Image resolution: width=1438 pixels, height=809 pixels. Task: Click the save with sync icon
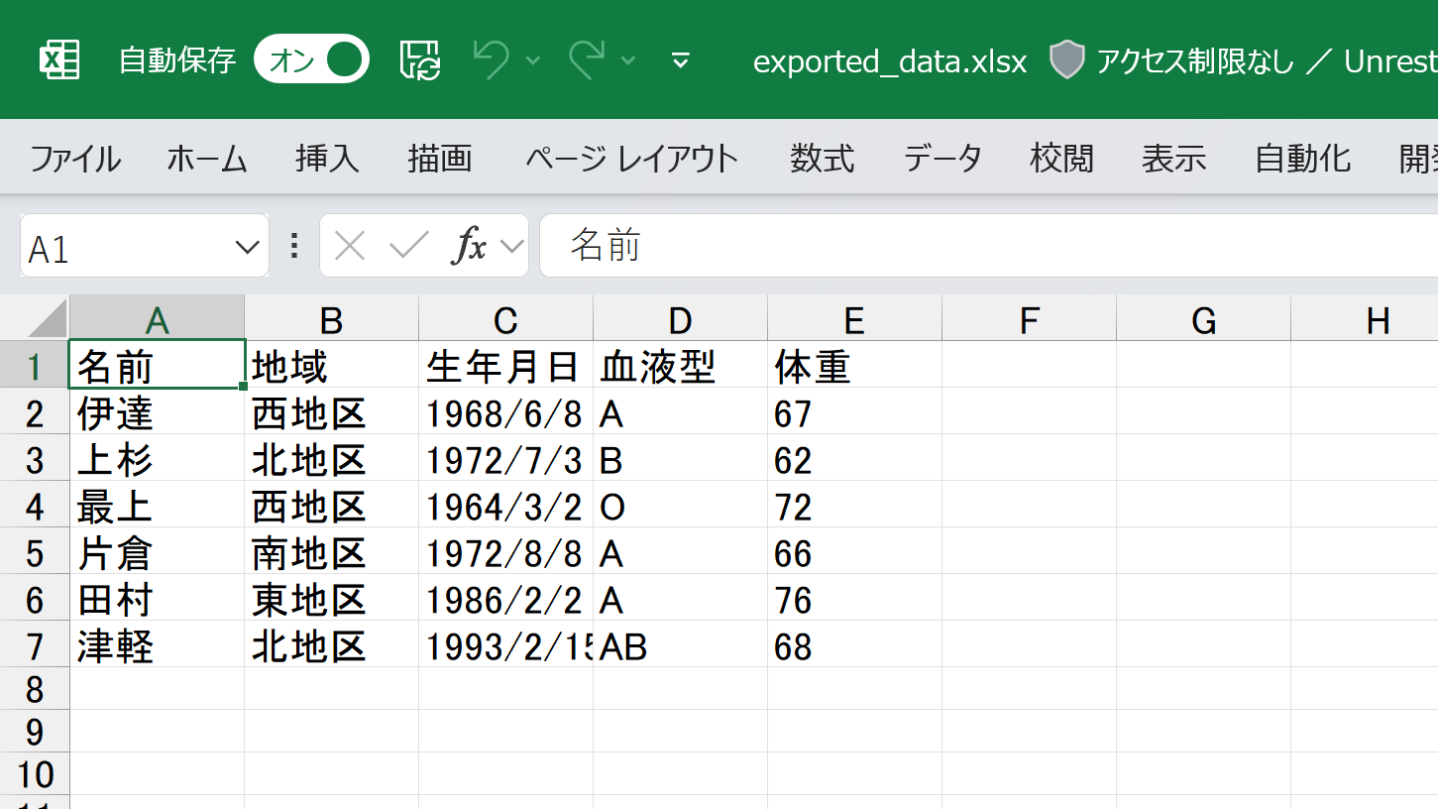pos(420,61)
